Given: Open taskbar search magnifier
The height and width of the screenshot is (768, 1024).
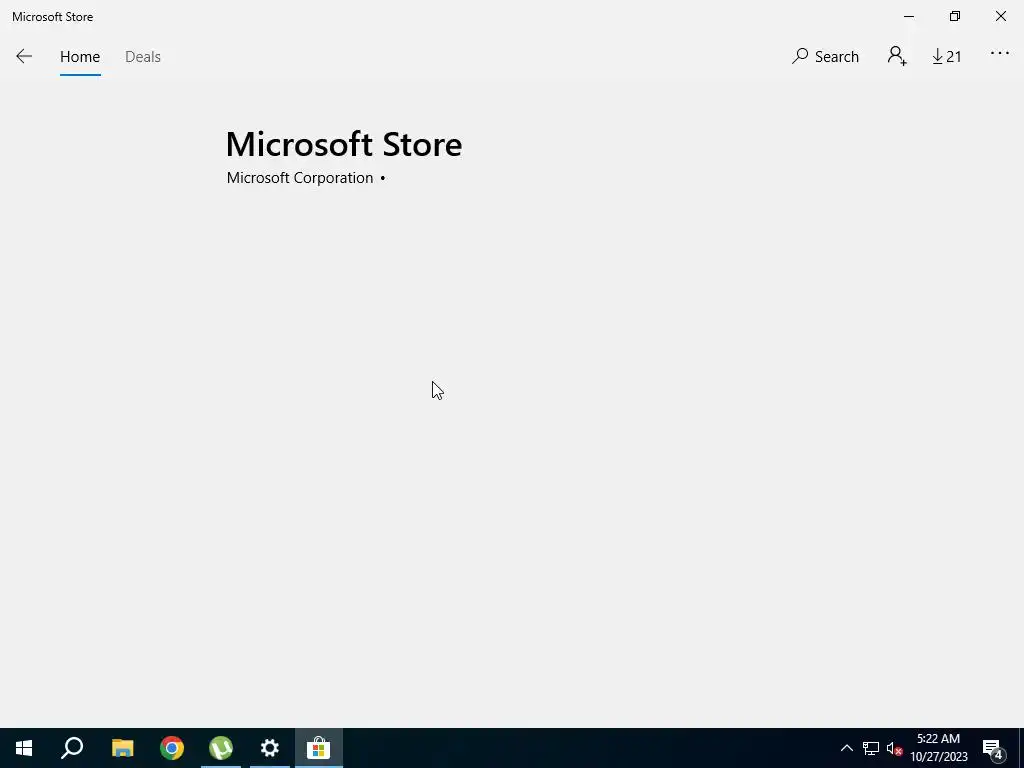Looking at the screenshot, I should point(72,748).
